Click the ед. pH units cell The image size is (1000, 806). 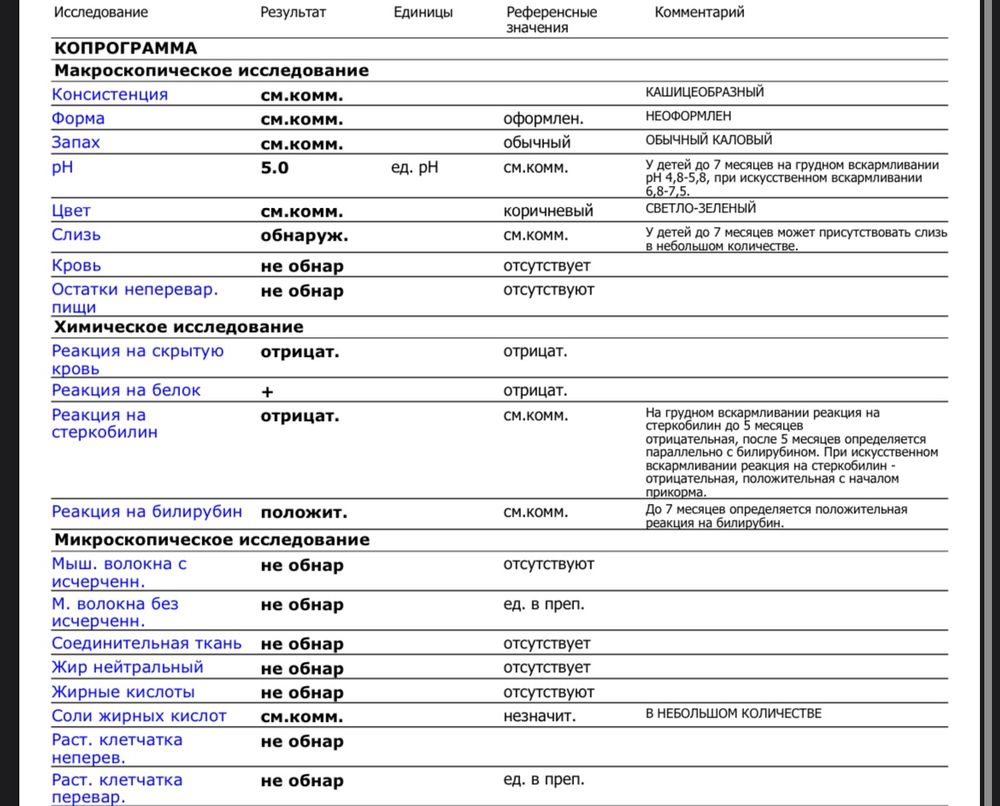pos(415,167)
